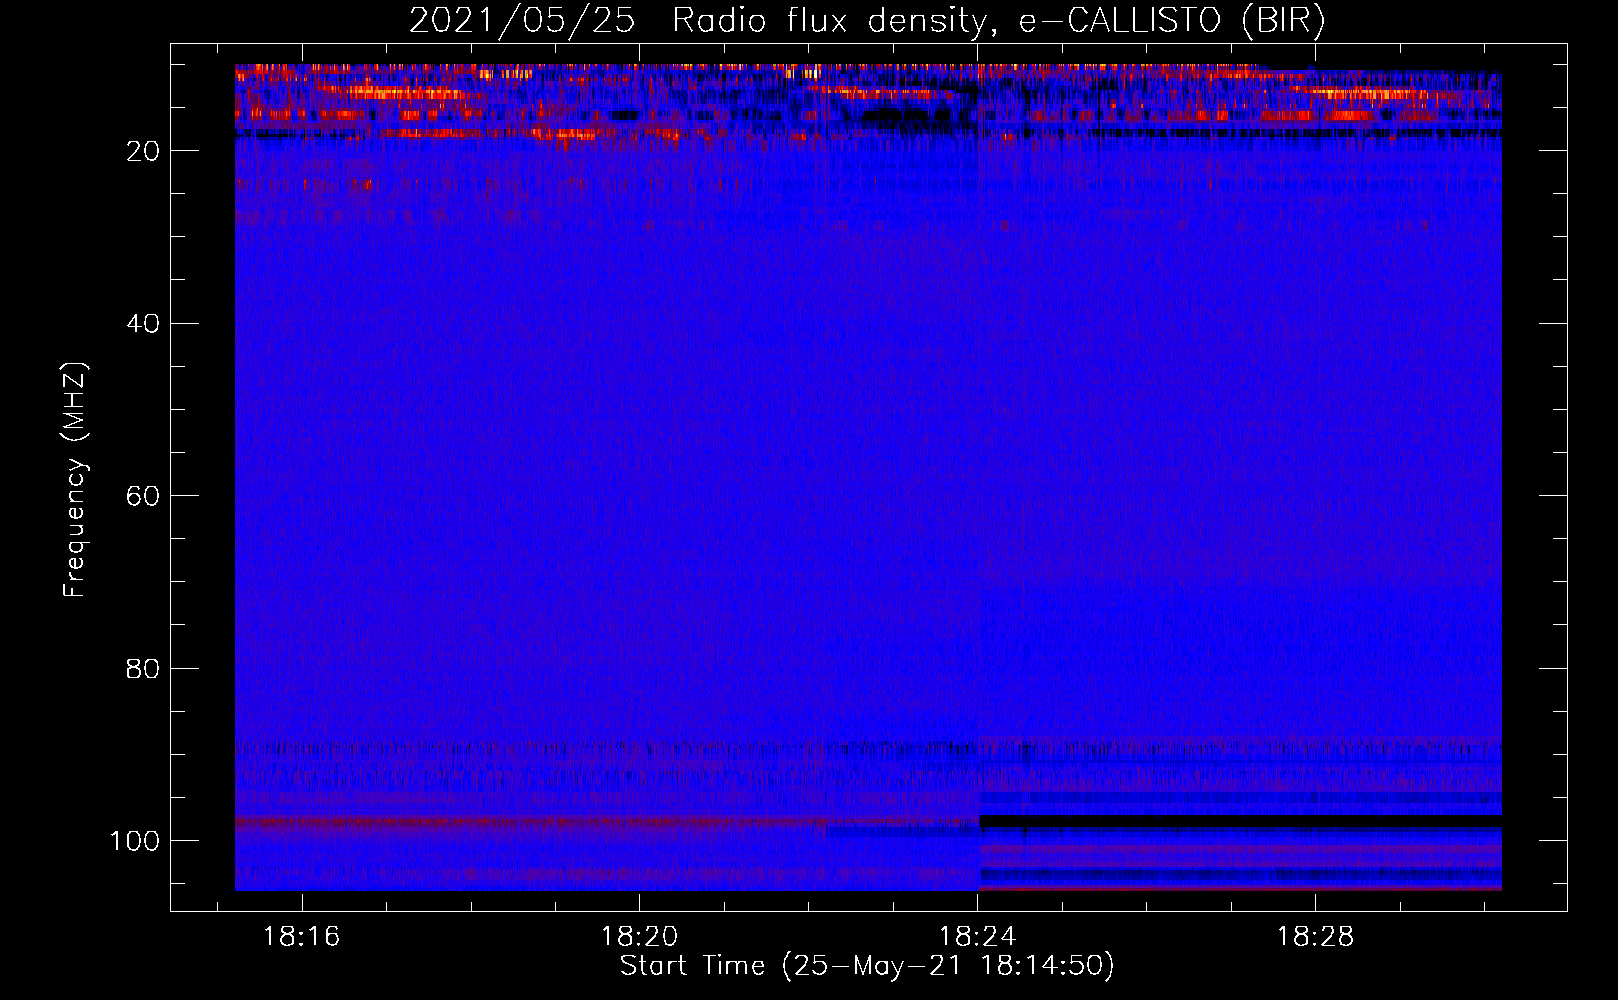The image size is (1618, 1000).
Task: Click the plot title 'Radio flux density, e-CALLISTO (BIR)'
Action: (x=999, y=21)
